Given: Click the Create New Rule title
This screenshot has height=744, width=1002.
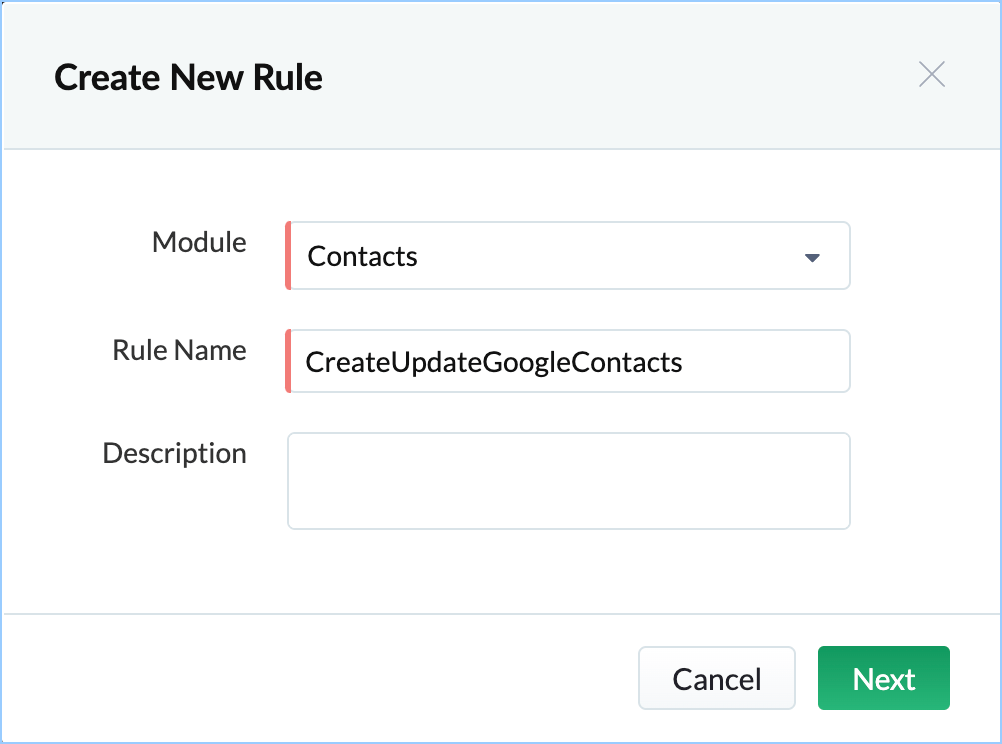Looking at the screenshot, I should pyautogui.click(x=188, y=77).
